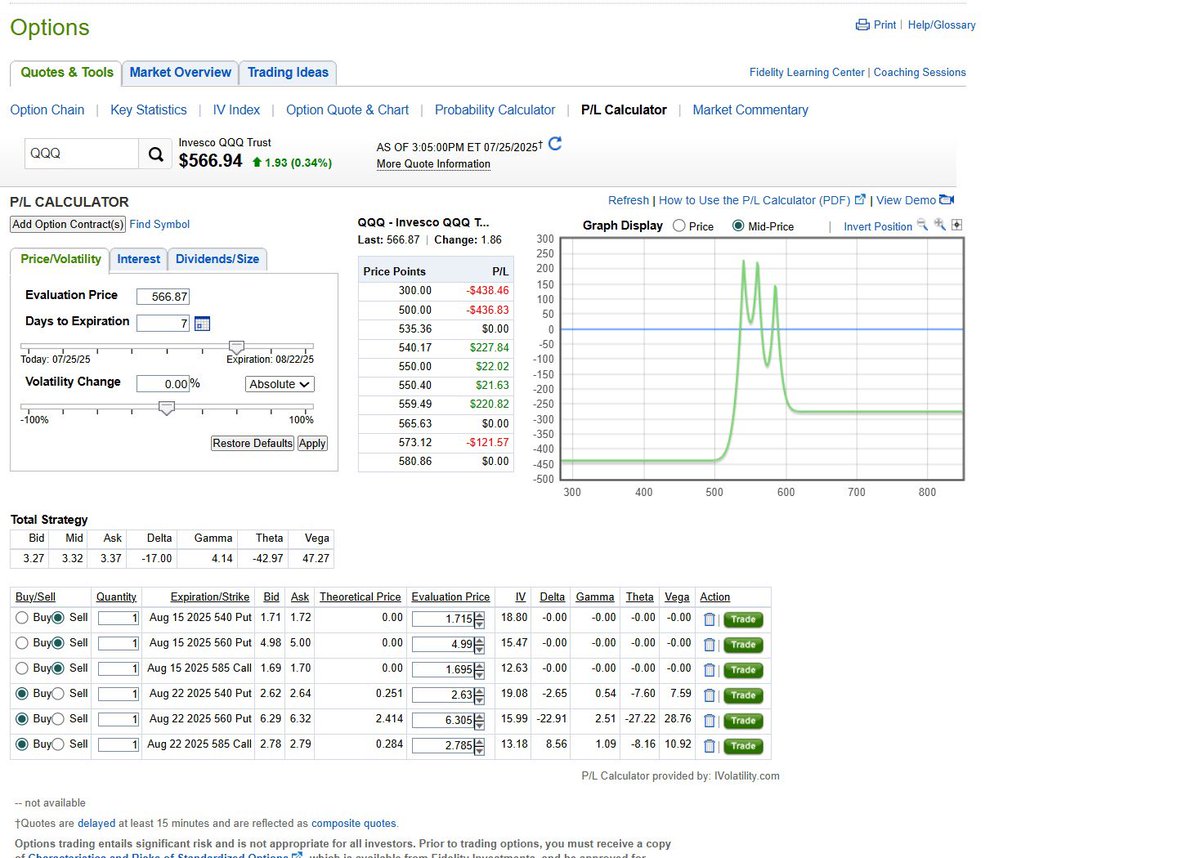Open the Price/Volatility settings tab
This screenshot has height=858, width=1200.
[61, 259]
